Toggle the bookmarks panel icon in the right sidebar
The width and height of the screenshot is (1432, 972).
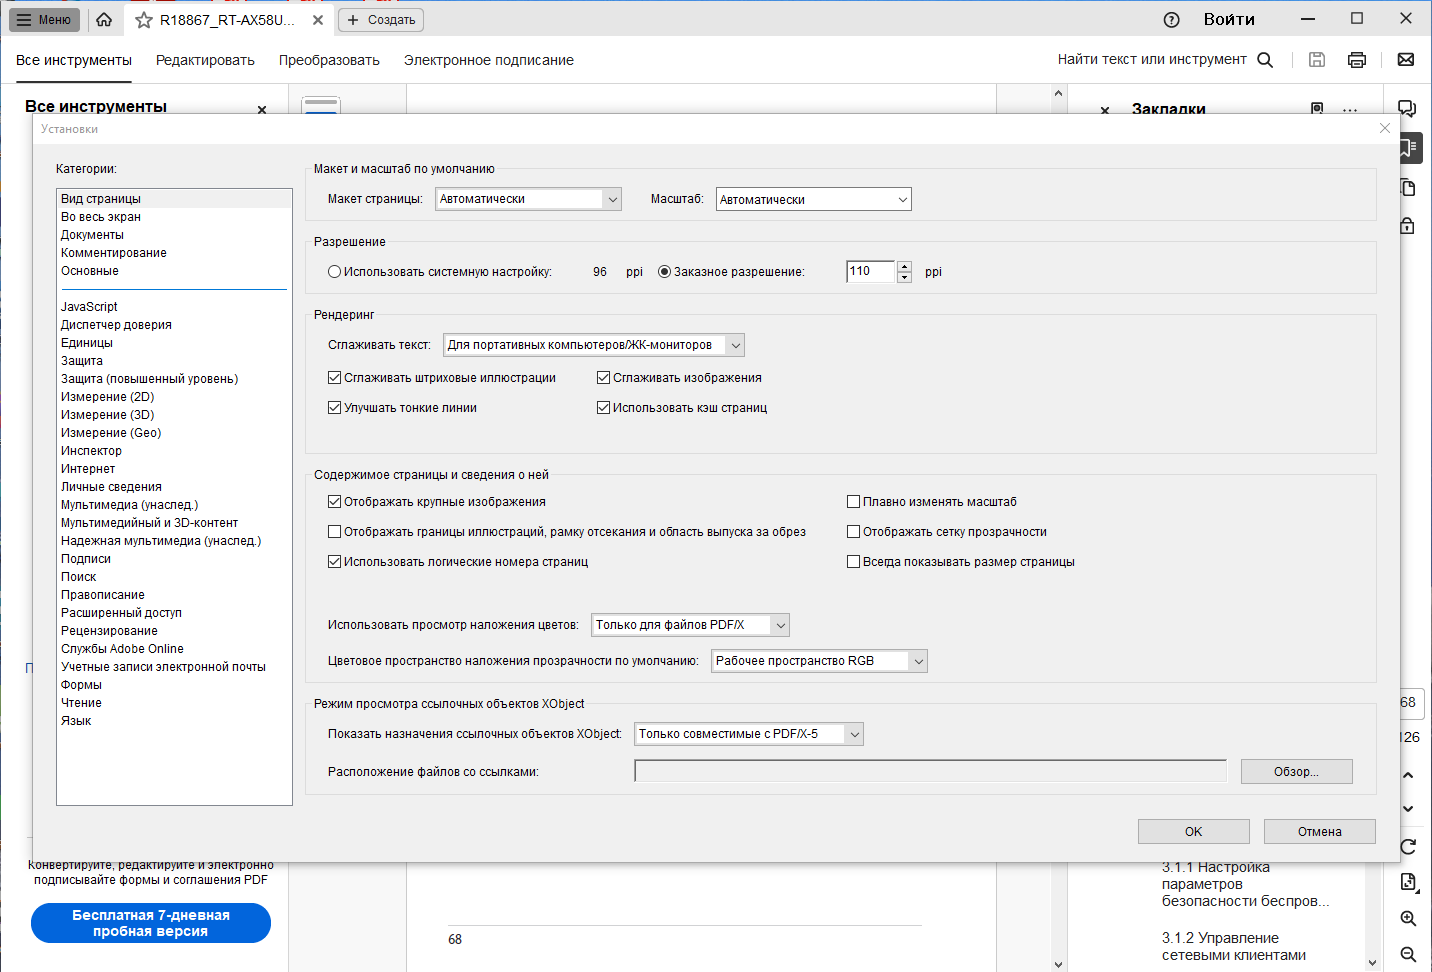click(x=1409, y=148)
